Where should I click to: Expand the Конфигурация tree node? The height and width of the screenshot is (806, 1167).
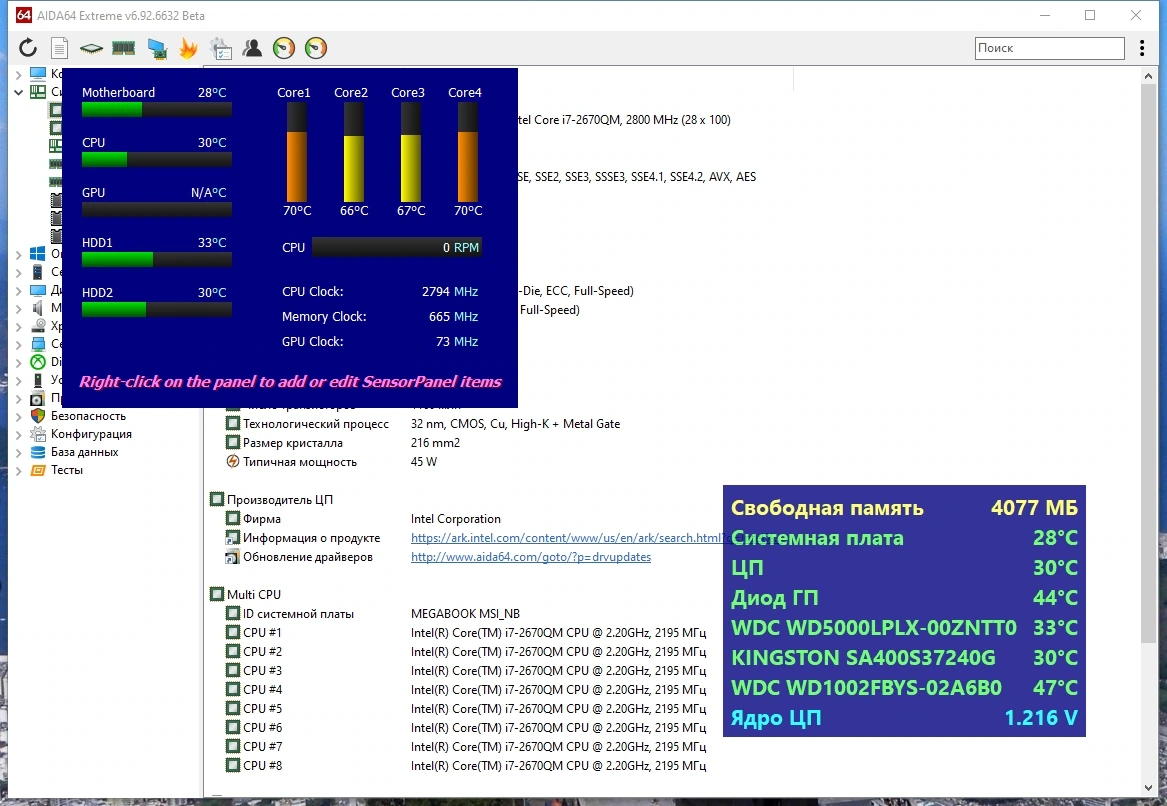(x=19, y=434)
